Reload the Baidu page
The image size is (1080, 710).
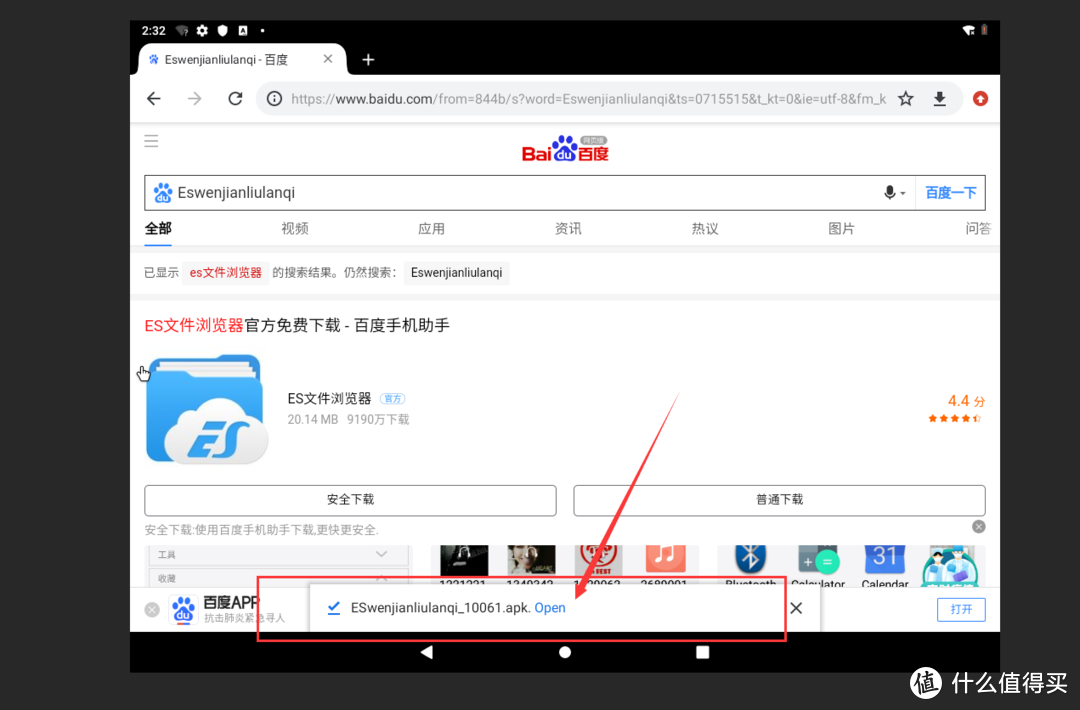[236, 98]
